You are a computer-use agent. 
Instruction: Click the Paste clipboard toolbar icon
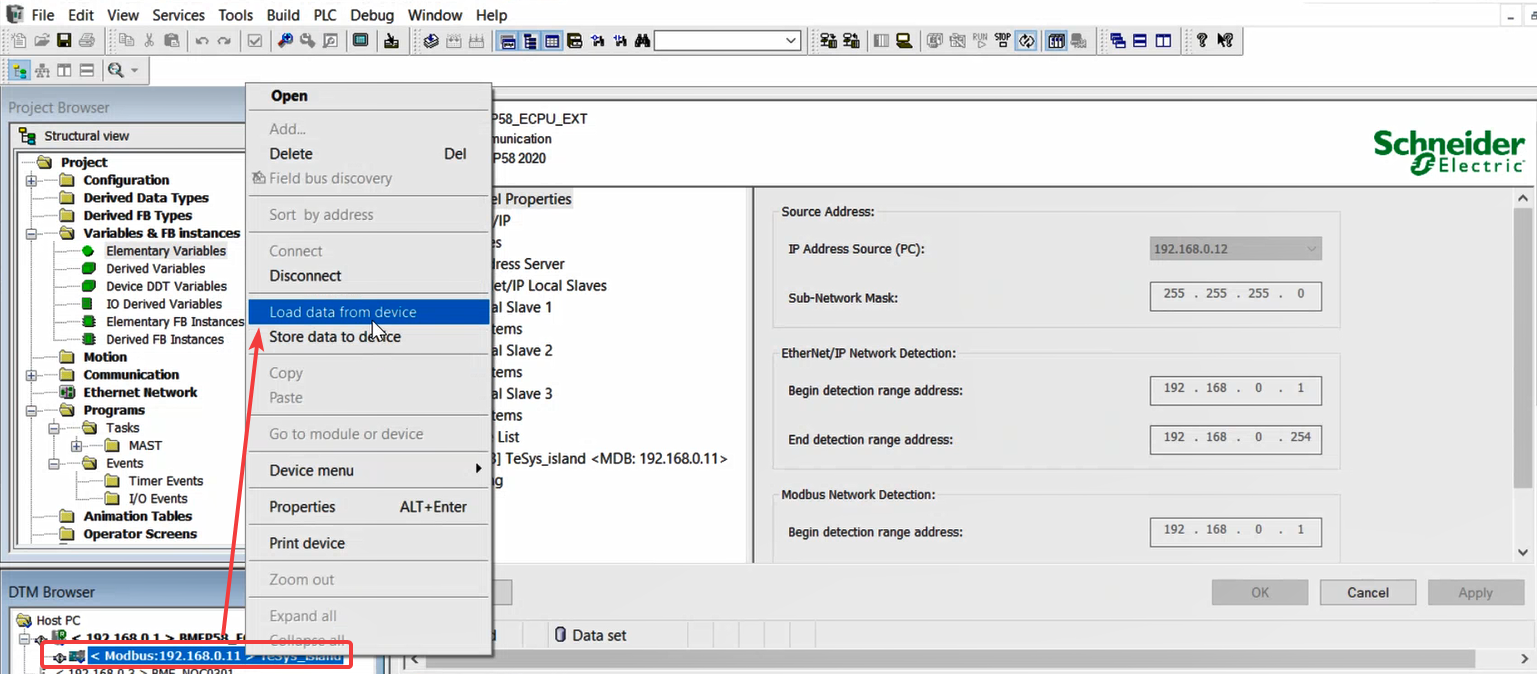click(x=172, y=41)
